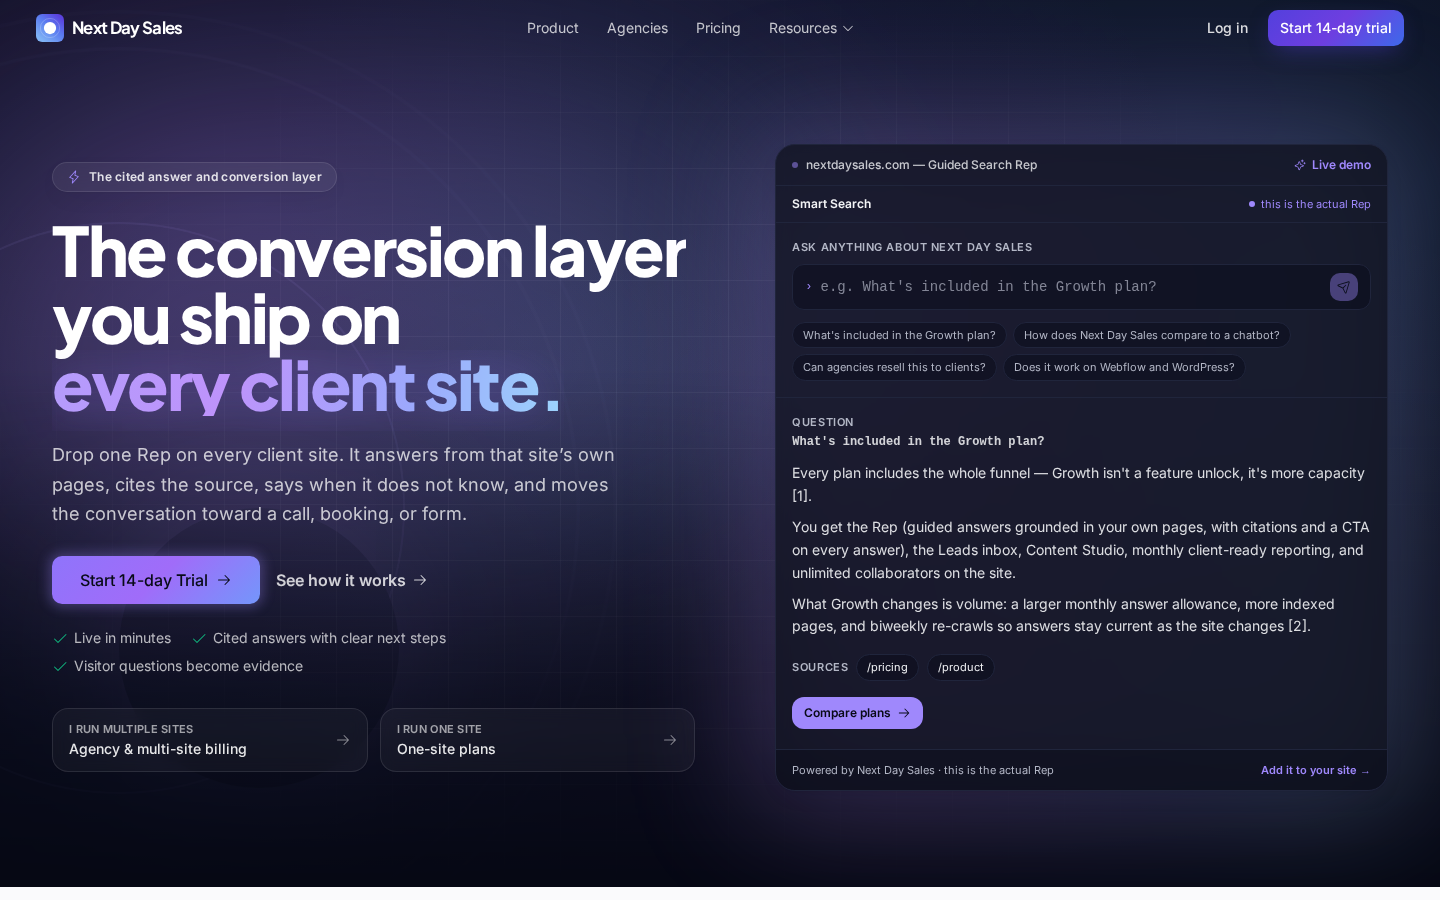Image resolution: width=1440 pixels, height=900 pixels.
Task: Open the /pricing source chip
Action: coord(887,667)
